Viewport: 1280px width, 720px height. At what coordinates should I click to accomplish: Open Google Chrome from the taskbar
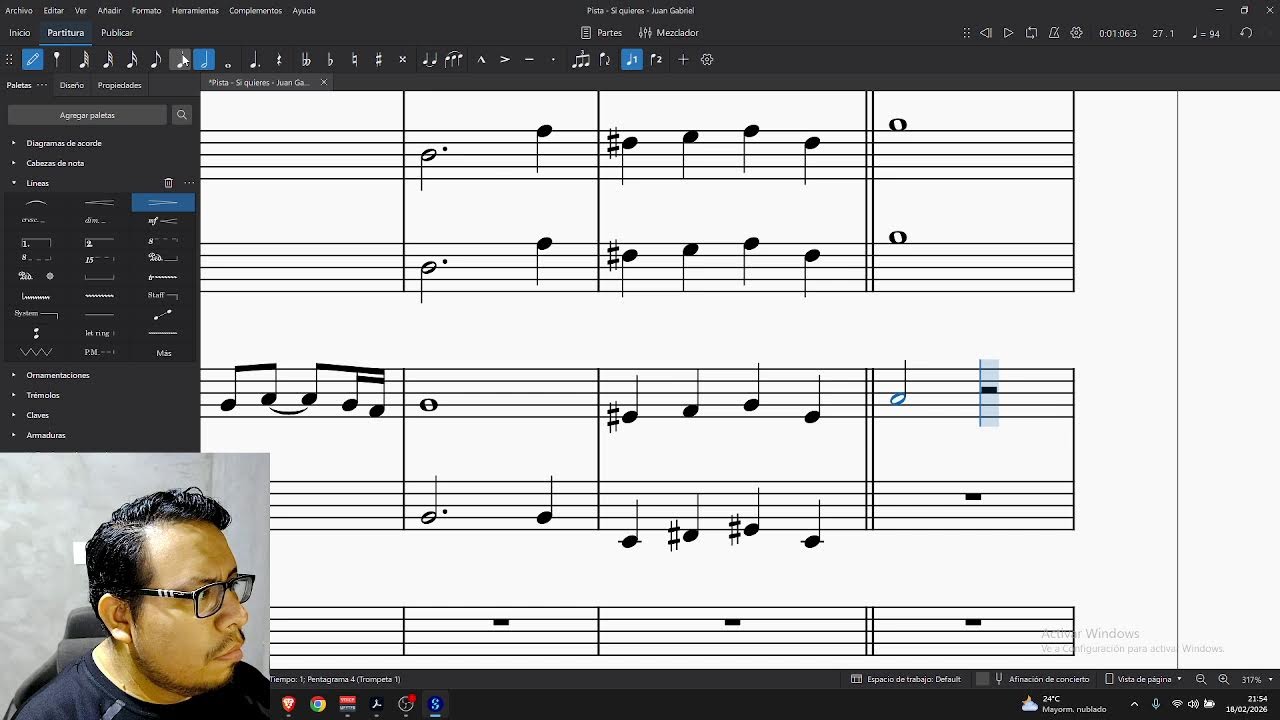[x=318, y=704]
